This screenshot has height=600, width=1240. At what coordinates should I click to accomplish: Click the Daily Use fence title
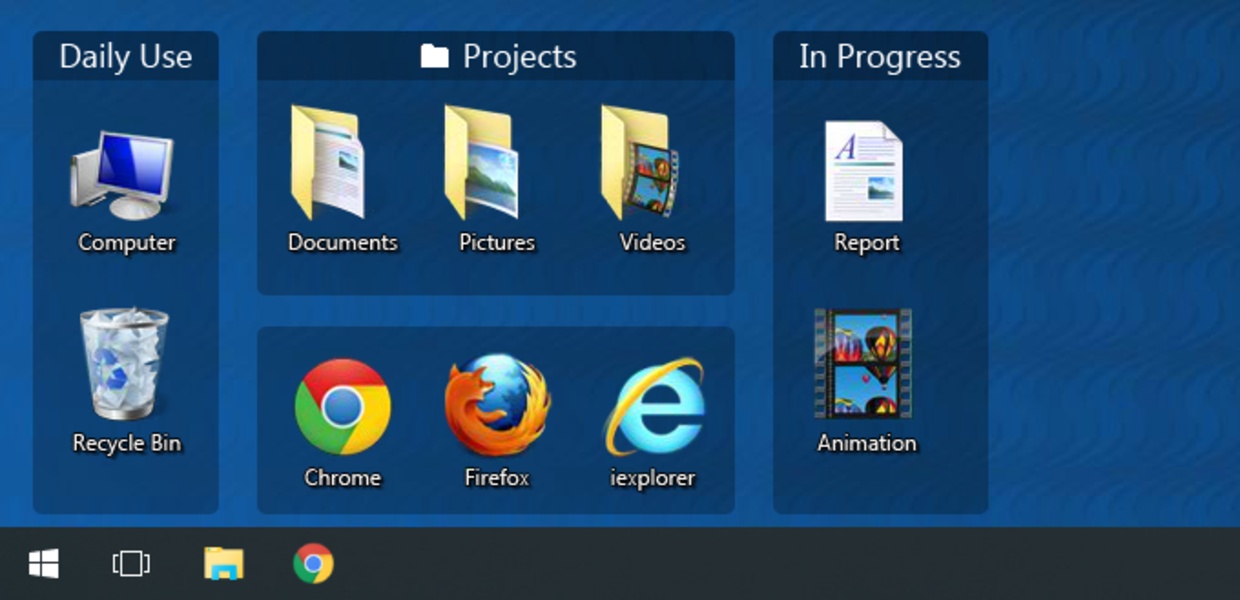126,56
